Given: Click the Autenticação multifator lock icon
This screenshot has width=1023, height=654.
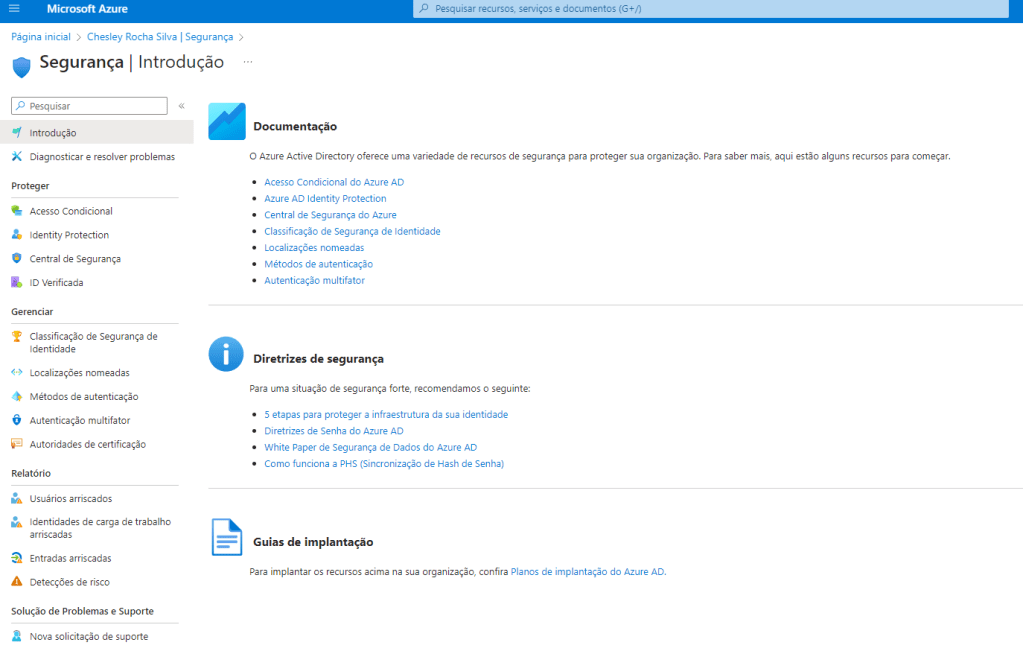Looking at the screenshot, I should [17, 421].
